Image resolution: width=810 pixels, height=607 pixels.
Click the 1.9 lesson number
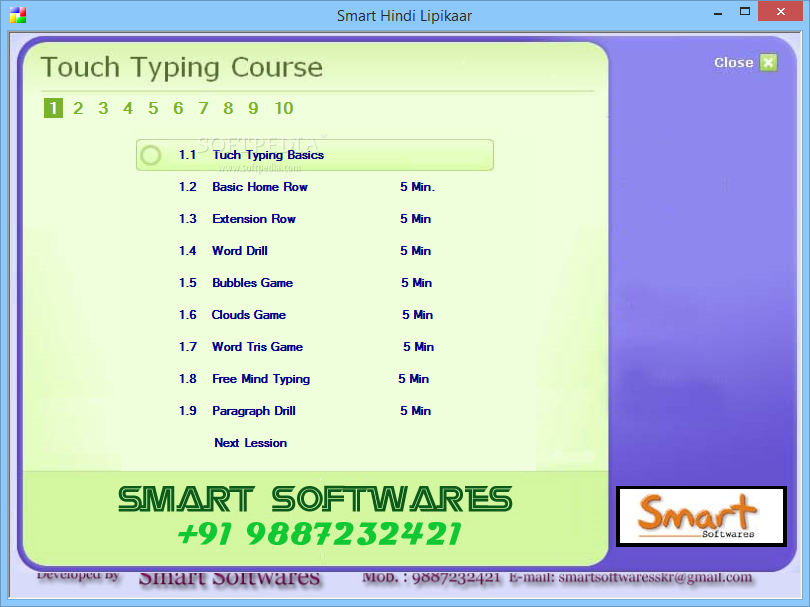[x=188, y=411]
